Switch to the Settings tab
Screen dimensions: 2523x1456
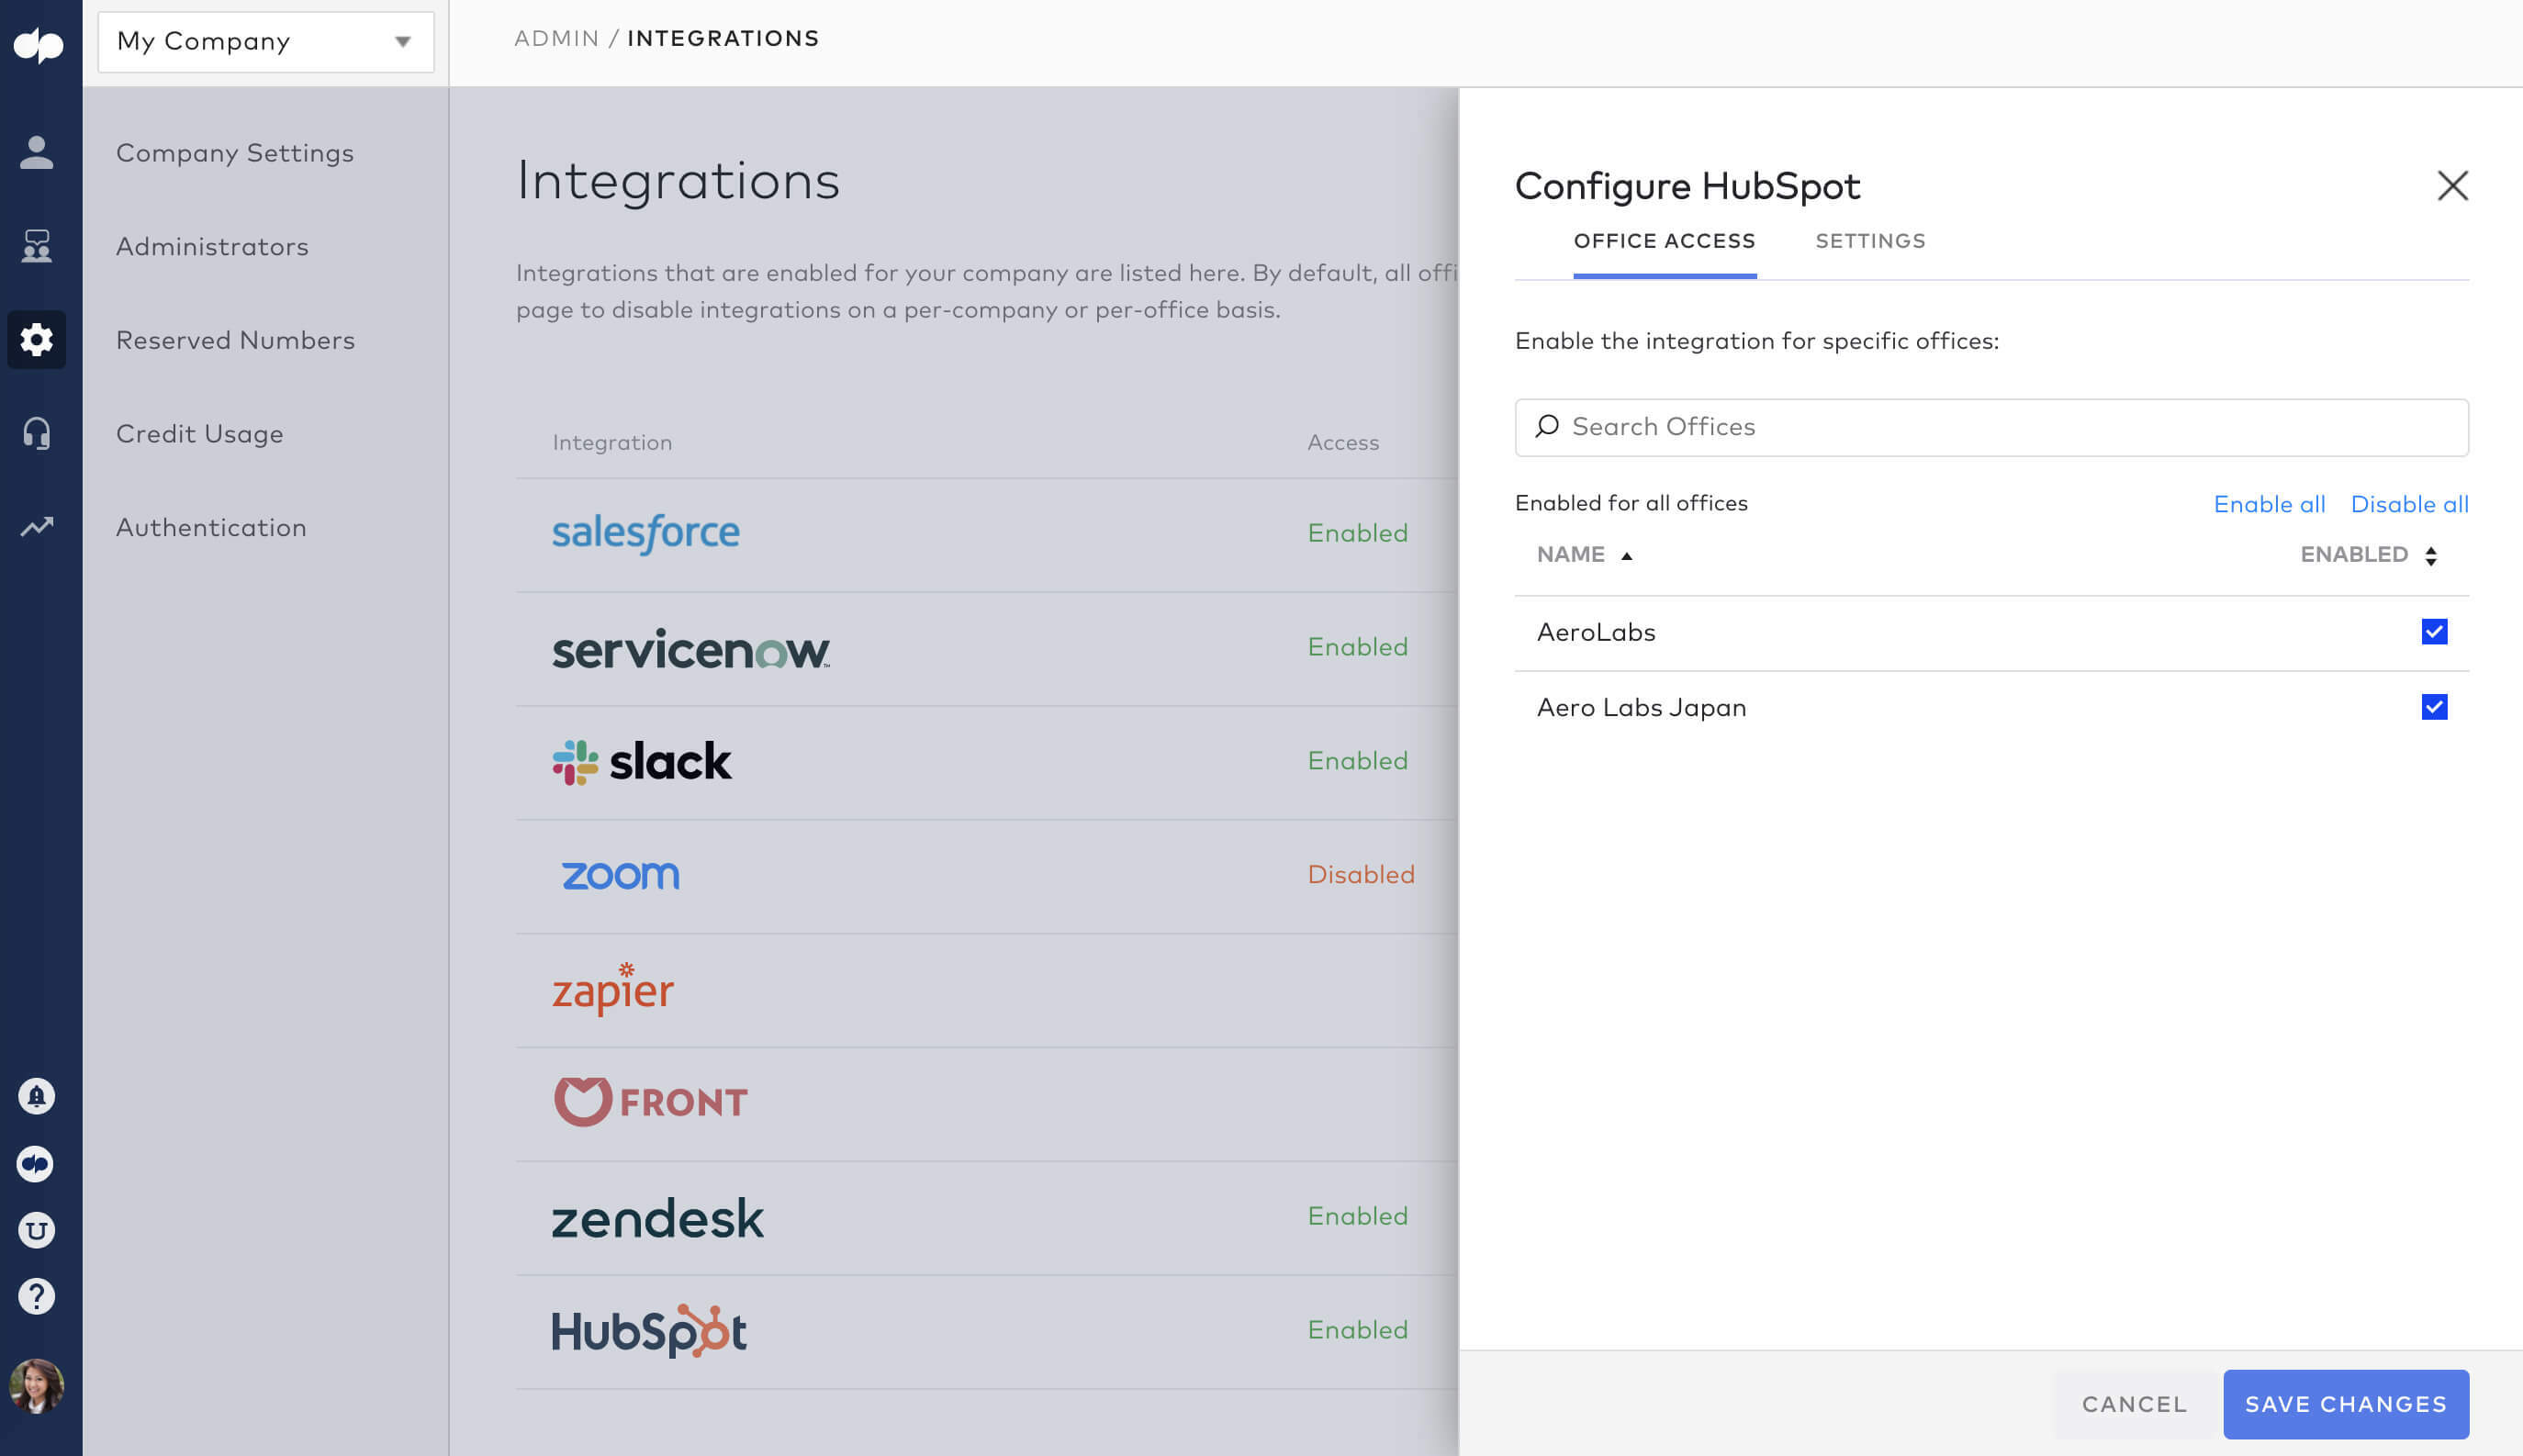tap(1870, 241)
